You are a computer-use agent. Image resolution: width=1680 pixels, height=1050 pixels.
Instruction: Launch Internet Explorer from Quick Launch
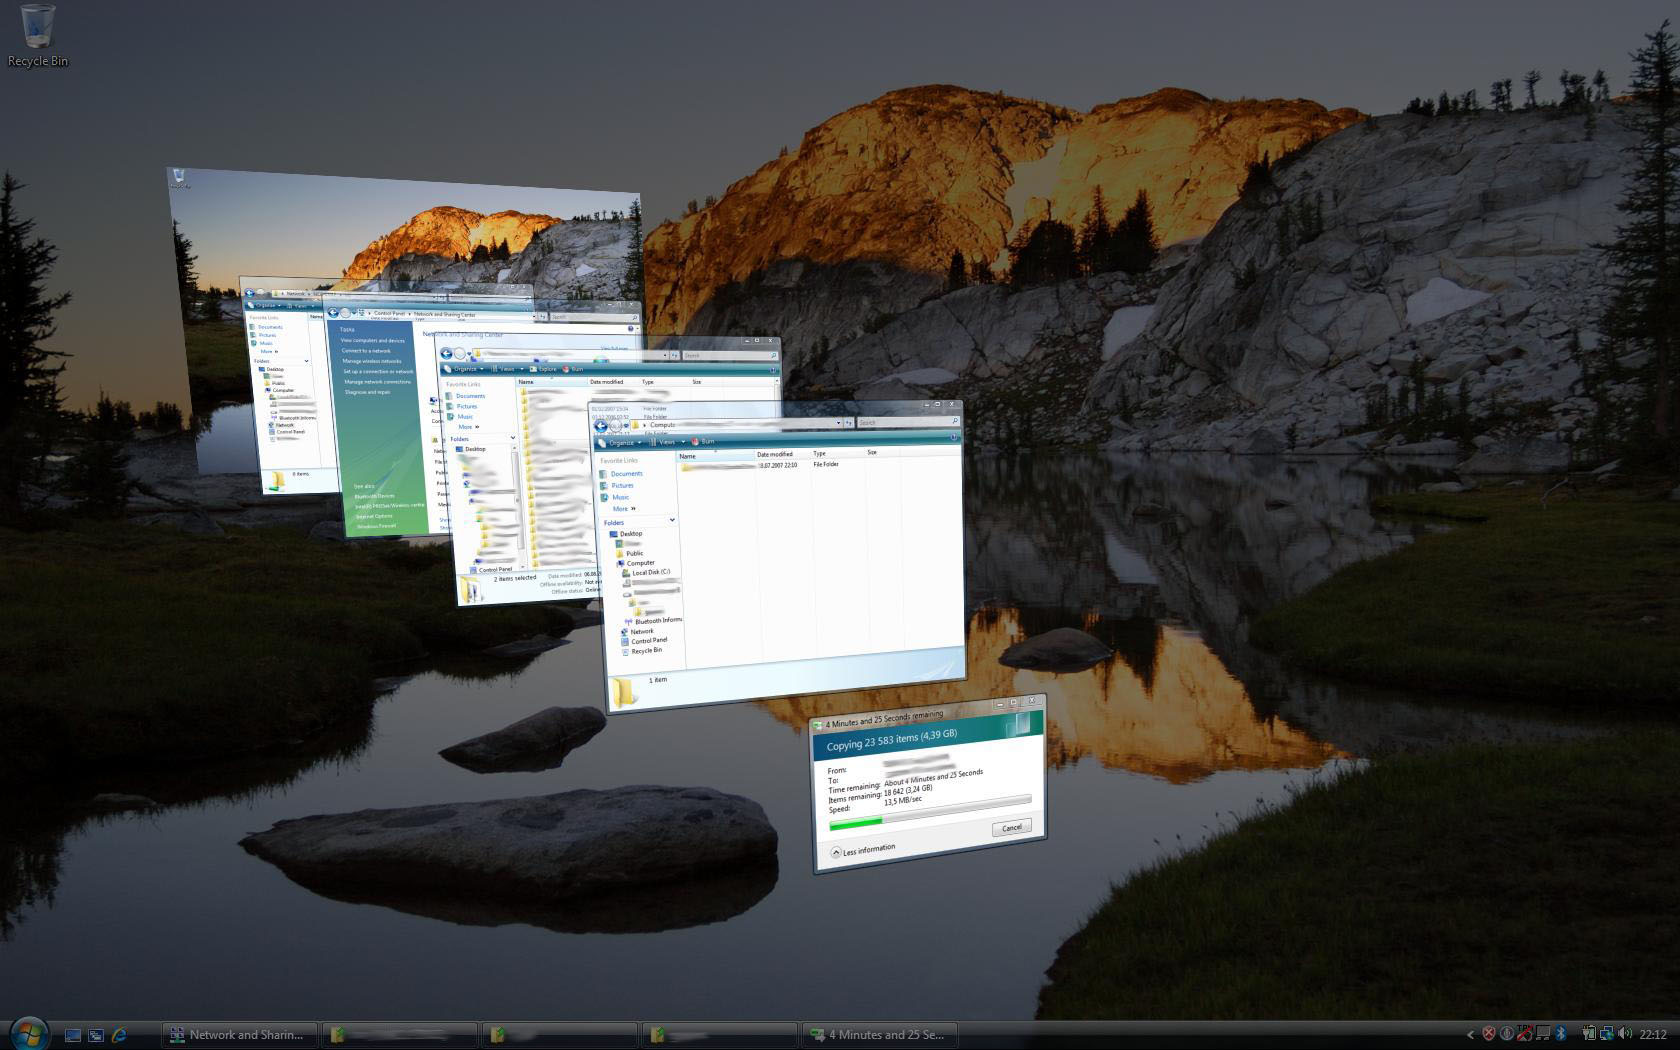point(119,1035)
